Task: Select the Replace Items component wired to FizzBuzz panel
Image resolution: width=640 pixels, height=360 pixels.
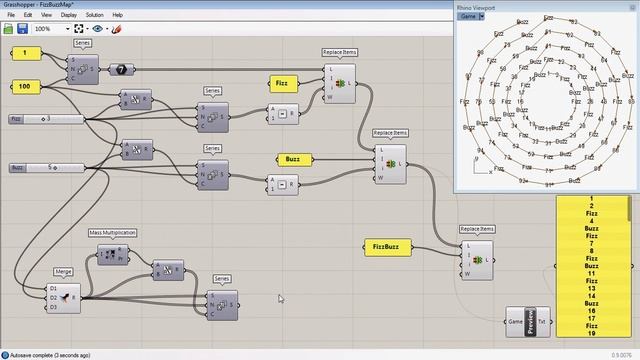Action: click(477, 260)
